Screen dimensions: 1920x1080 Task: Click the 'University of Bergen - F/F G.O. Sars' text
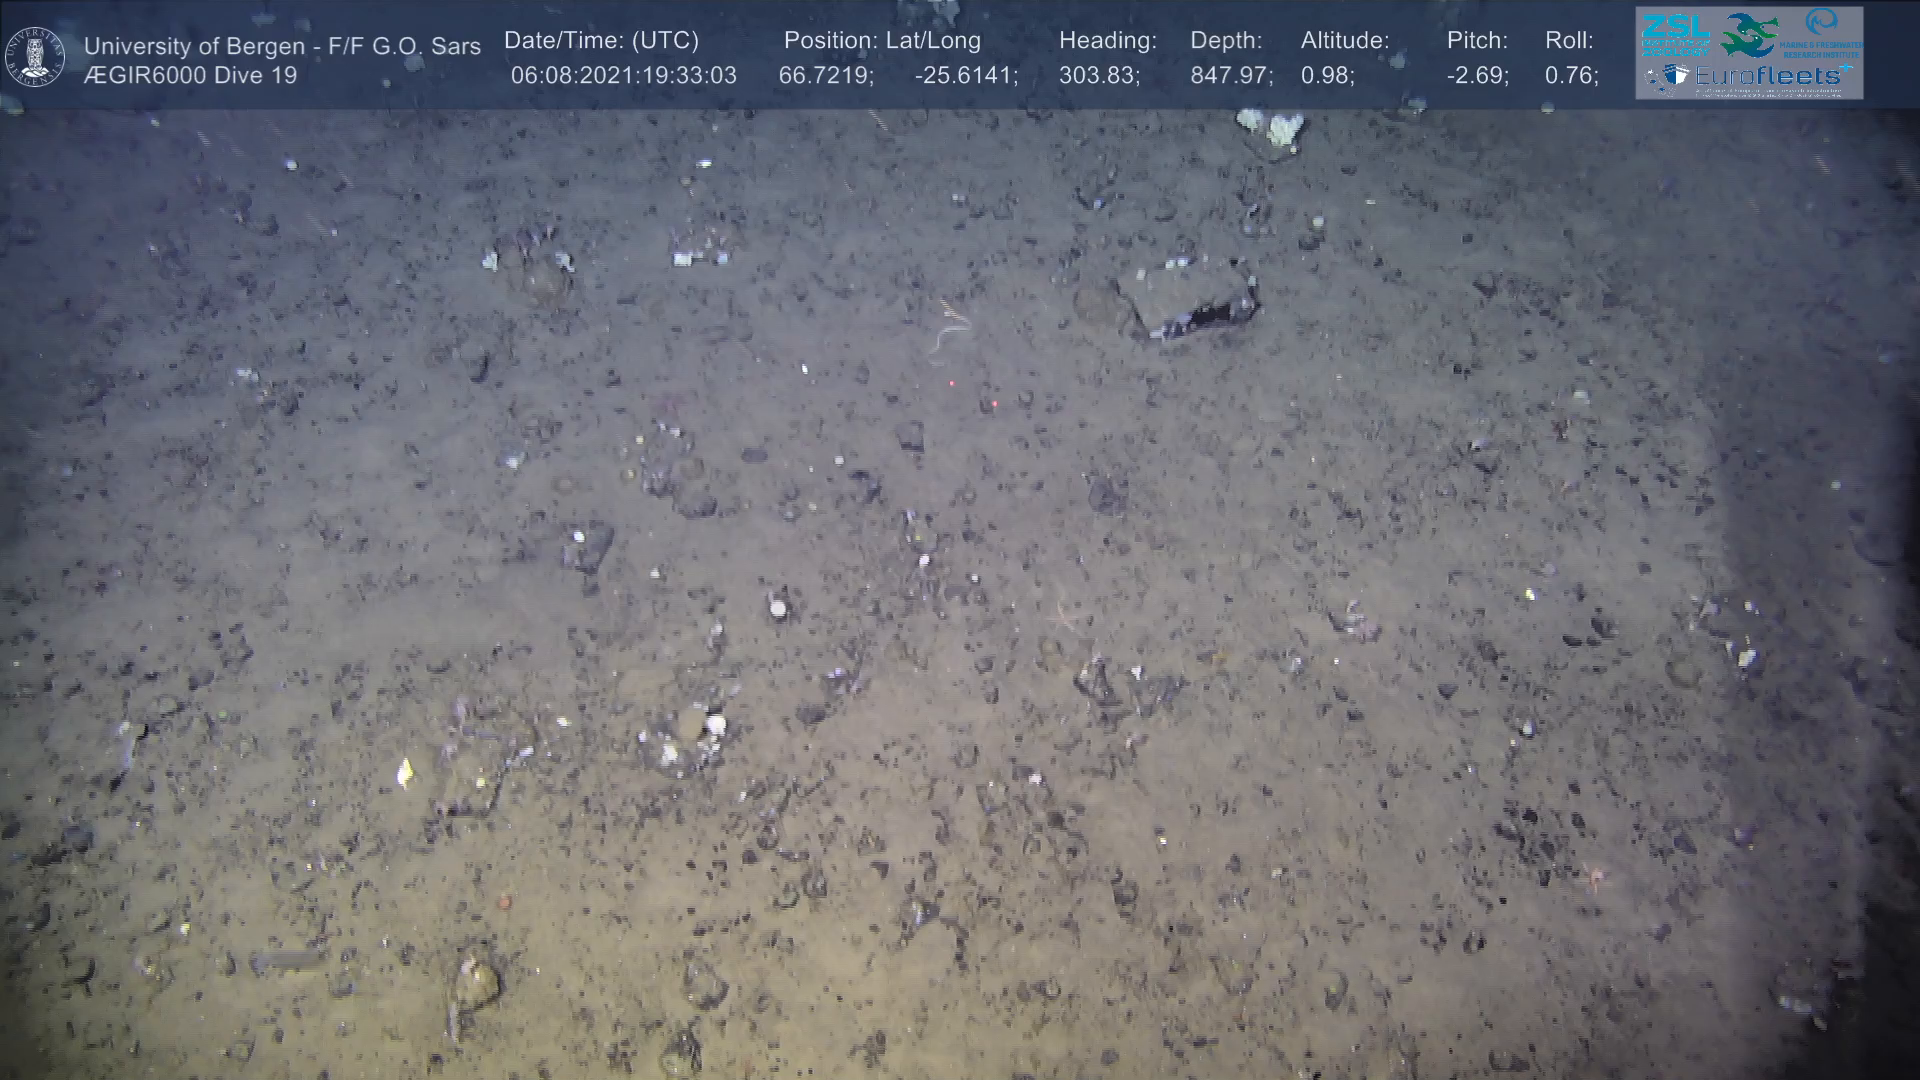(282, 46)
